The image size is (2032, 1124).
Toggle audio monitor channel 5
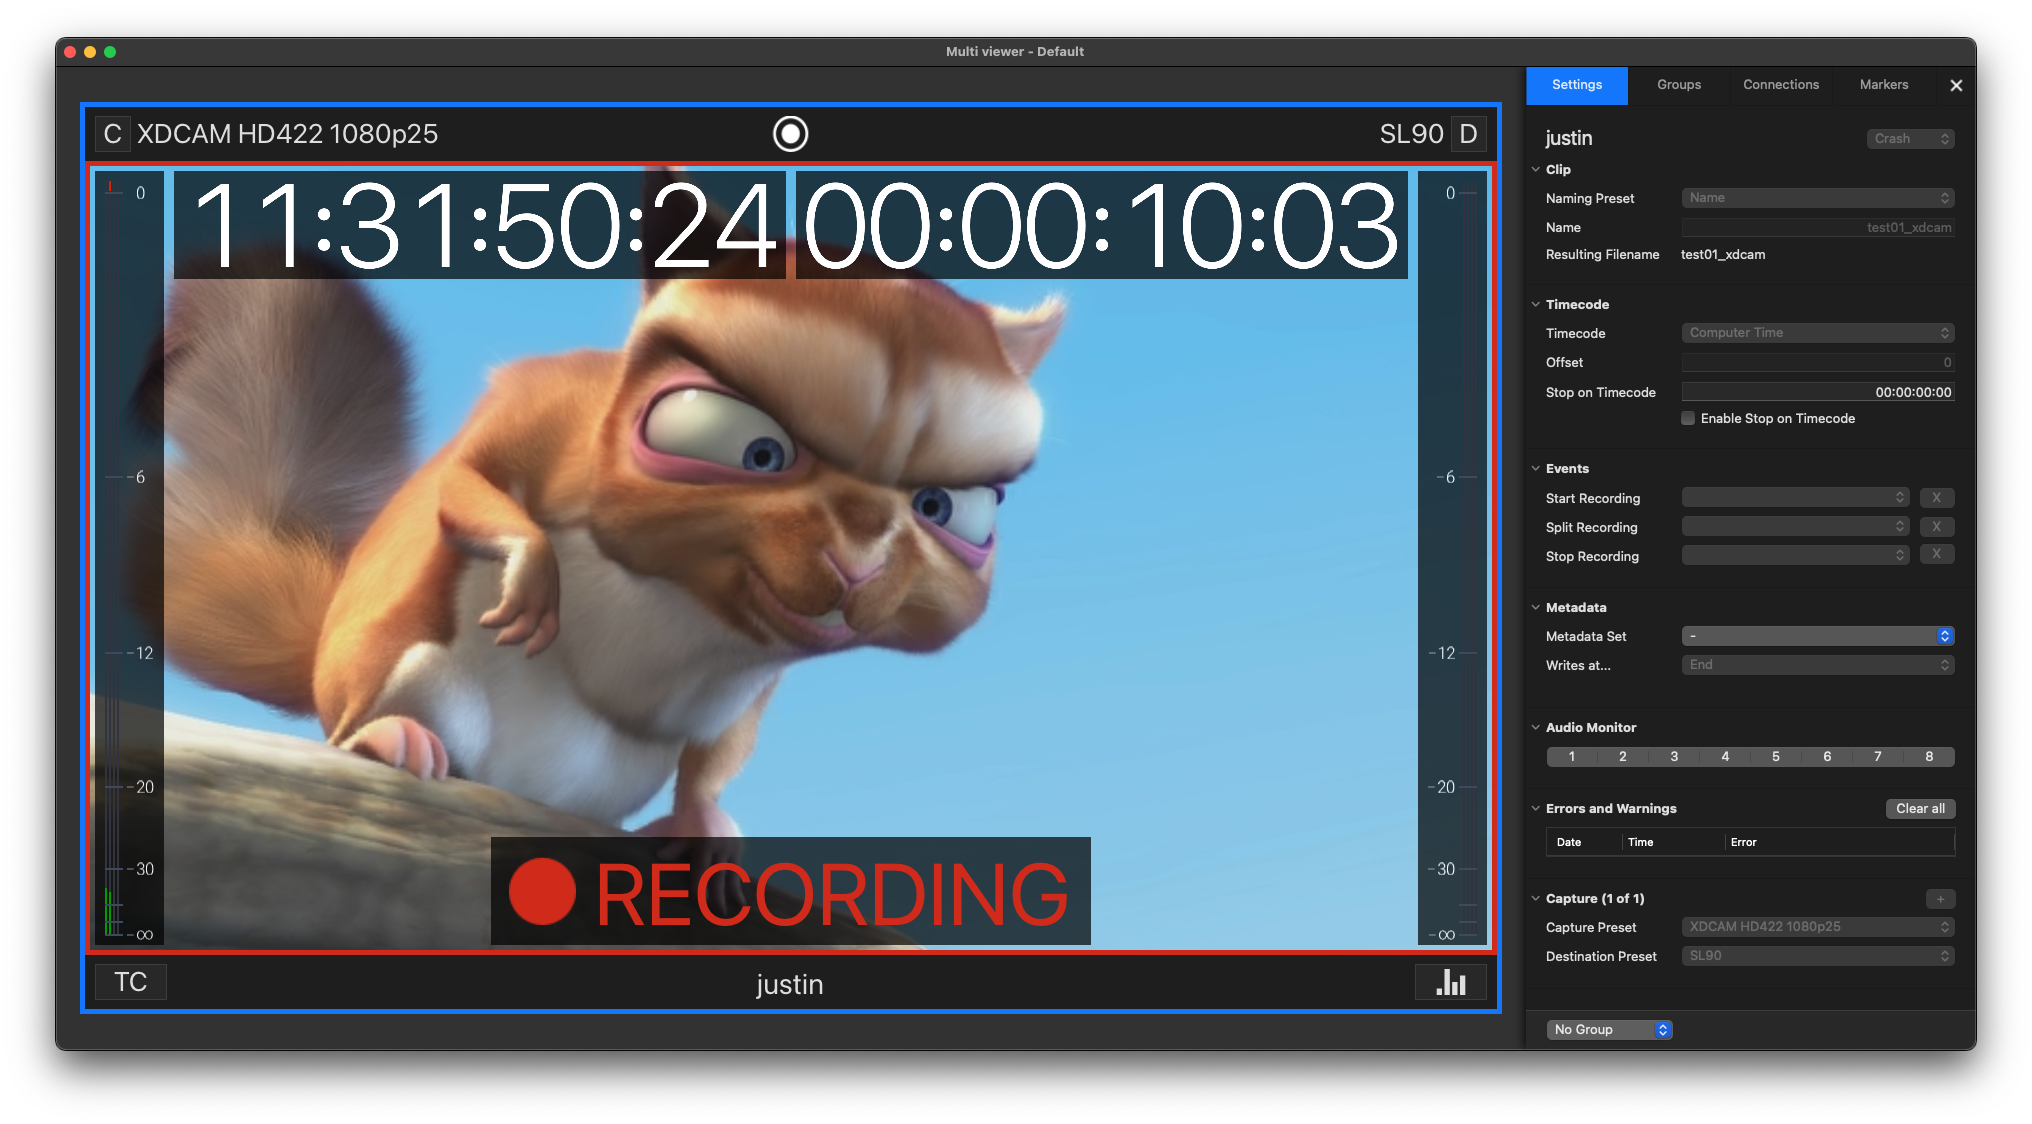tap(1776, 757)
